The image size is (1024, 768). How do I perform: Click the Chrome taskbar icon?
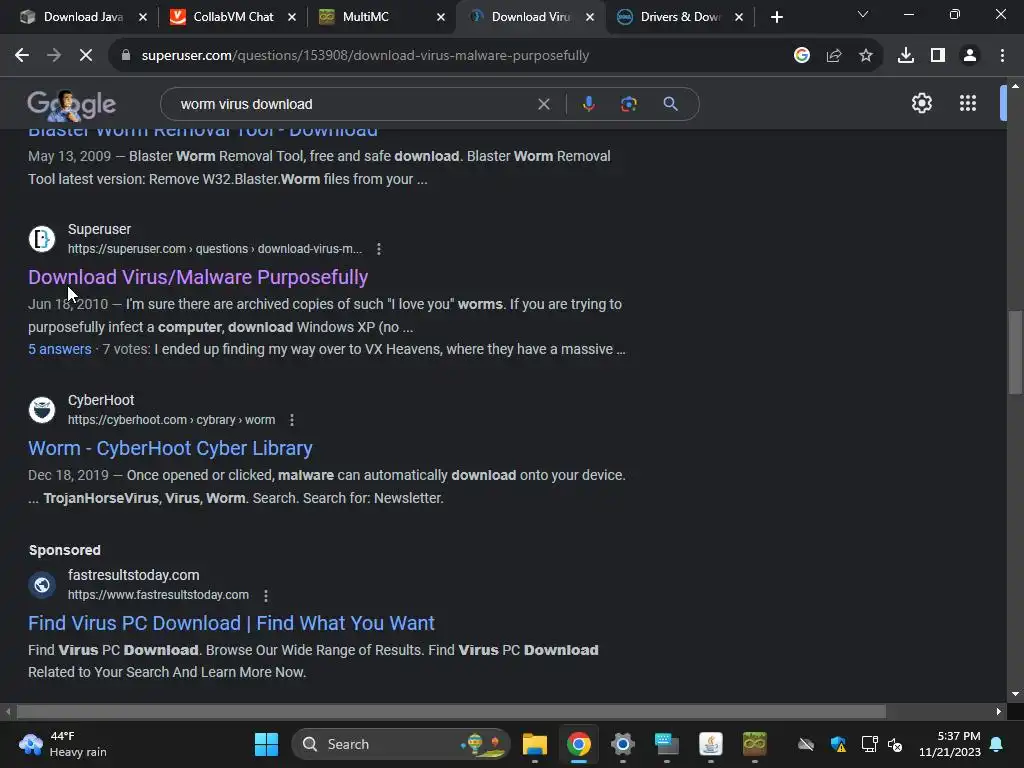coord(579,744)
